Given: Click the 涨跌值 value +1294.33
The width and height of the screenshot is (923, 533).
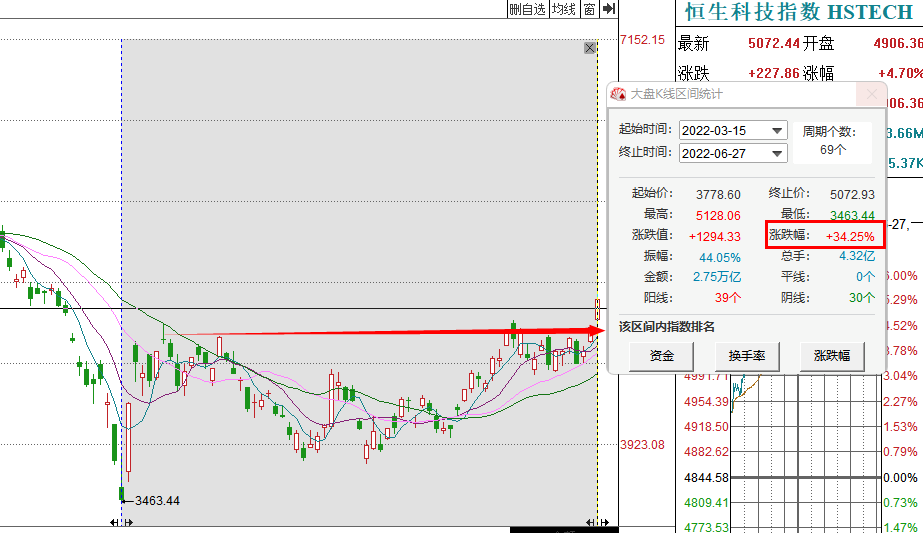Looking at the screenshot, I should 715,237.
